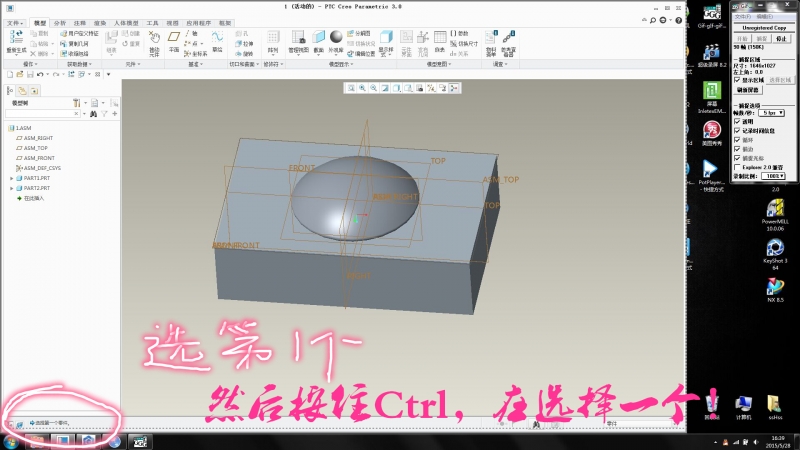This screenshot has height=450, width=800.
Task: Toggle 捕捉光标 checkbox in GIF recorder
Action: pos(737,158)
